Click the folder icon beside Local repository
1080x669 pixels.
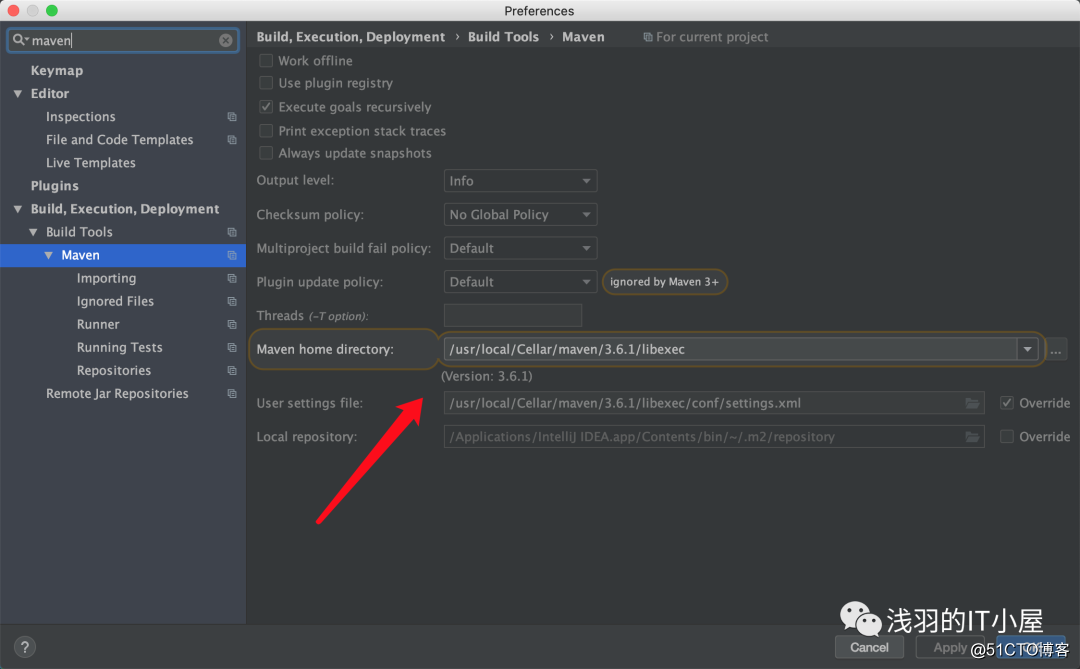click(973, 436)
